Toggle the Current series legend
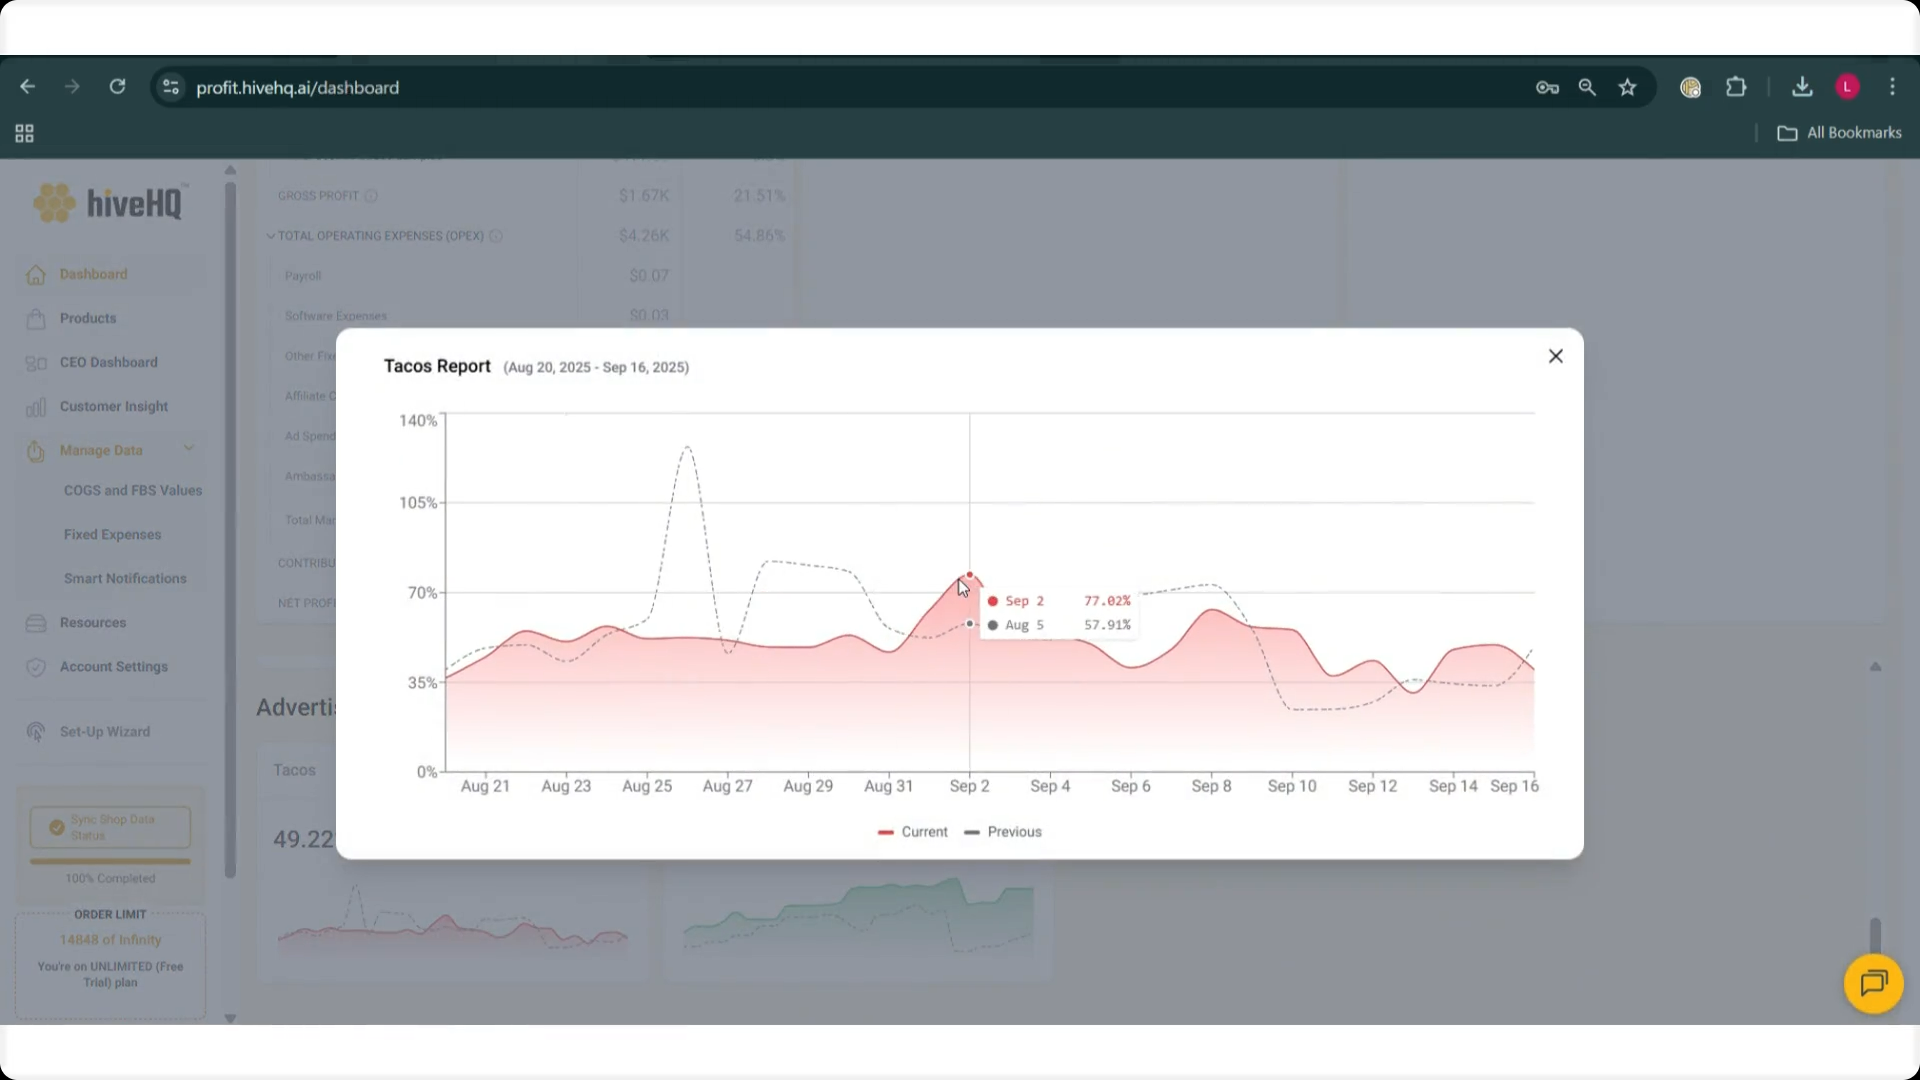1920x1080 pixels. coord(913,832)
